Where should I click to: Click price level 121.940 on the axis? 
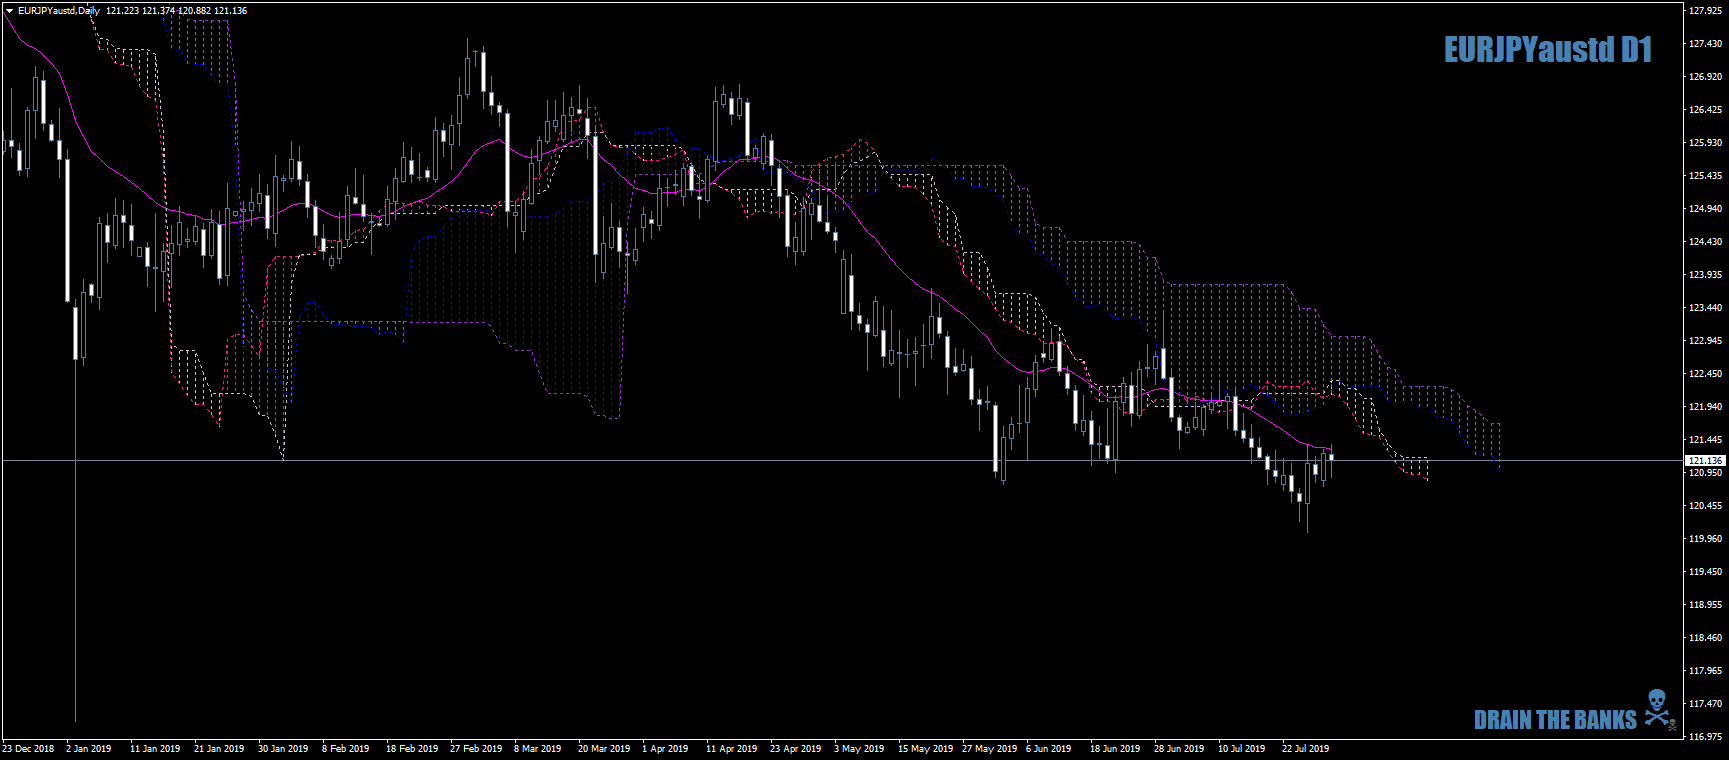[x=1705, y=407]
